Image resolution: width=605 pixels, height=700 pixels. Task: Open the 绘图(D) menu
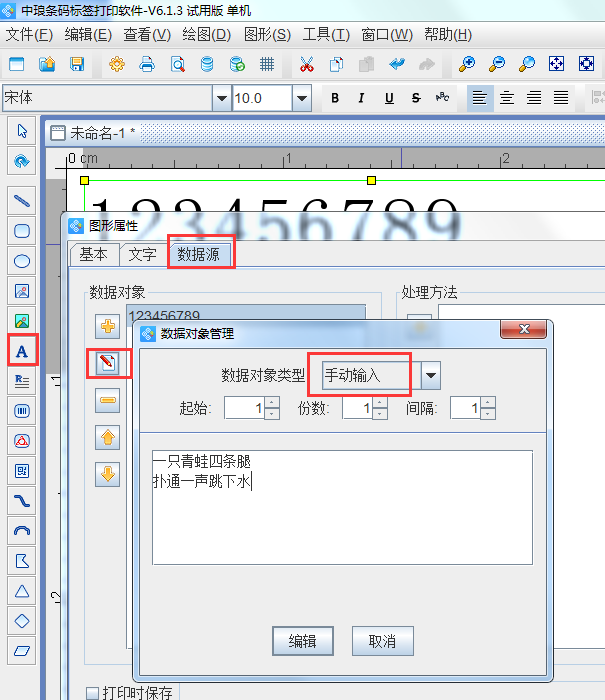(206, 34)
